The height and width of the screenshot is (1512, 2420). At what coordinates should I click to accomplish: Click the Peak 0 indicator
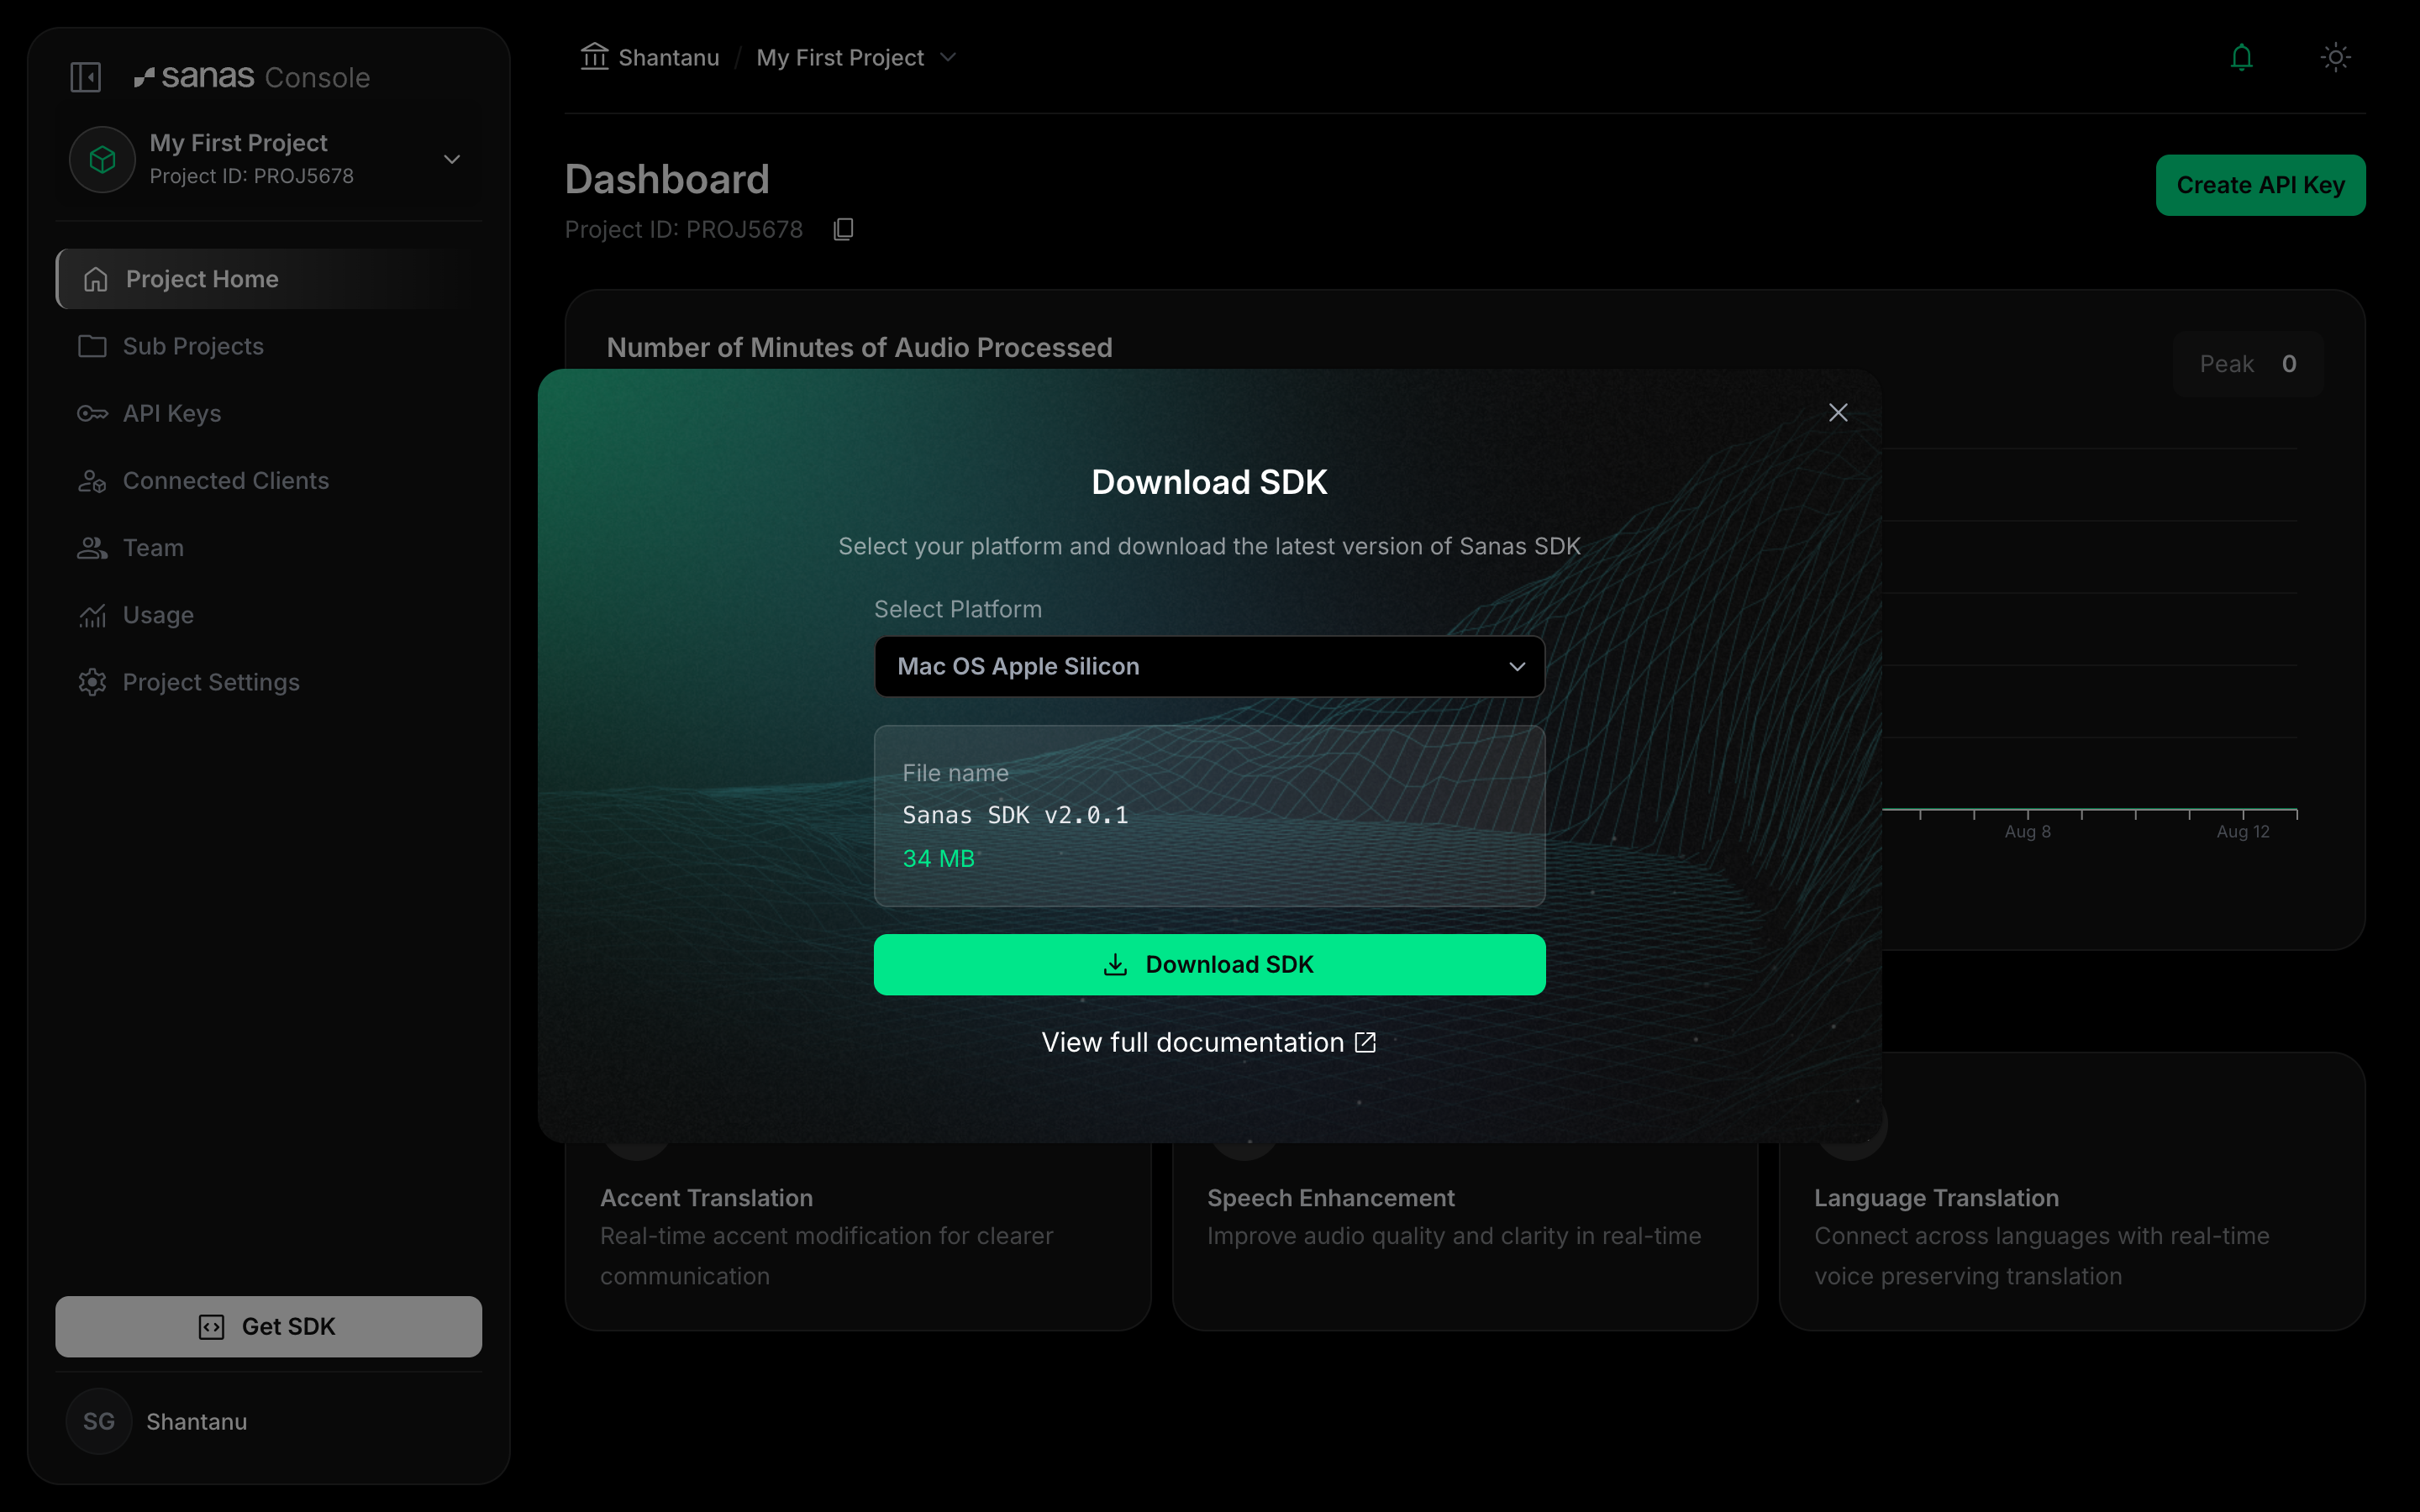2247,364
